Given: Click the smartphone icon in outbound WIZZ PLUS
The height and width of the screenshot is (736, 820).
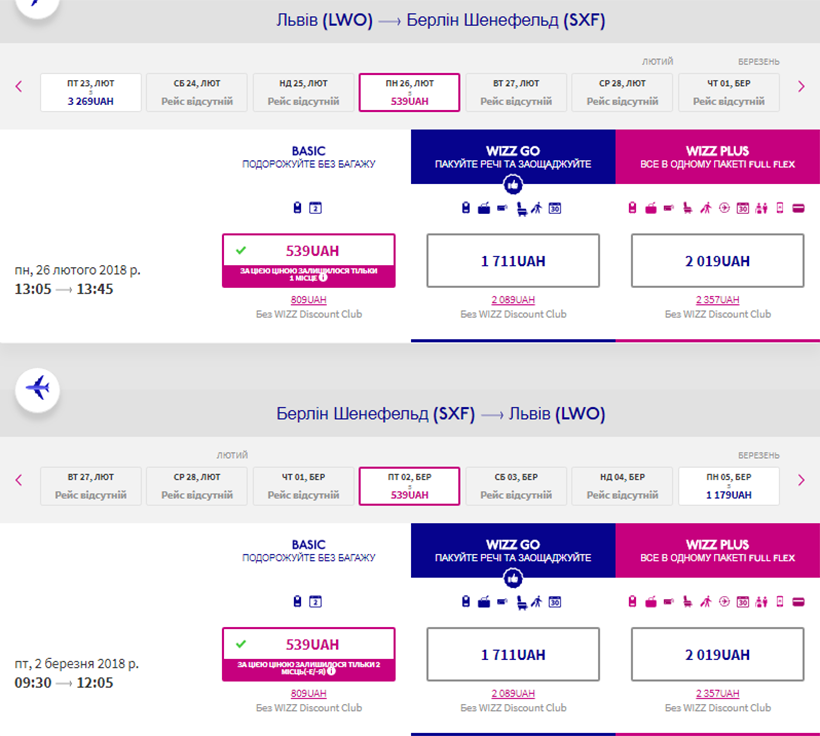Looking at the screenshot, I should (780, 208).
